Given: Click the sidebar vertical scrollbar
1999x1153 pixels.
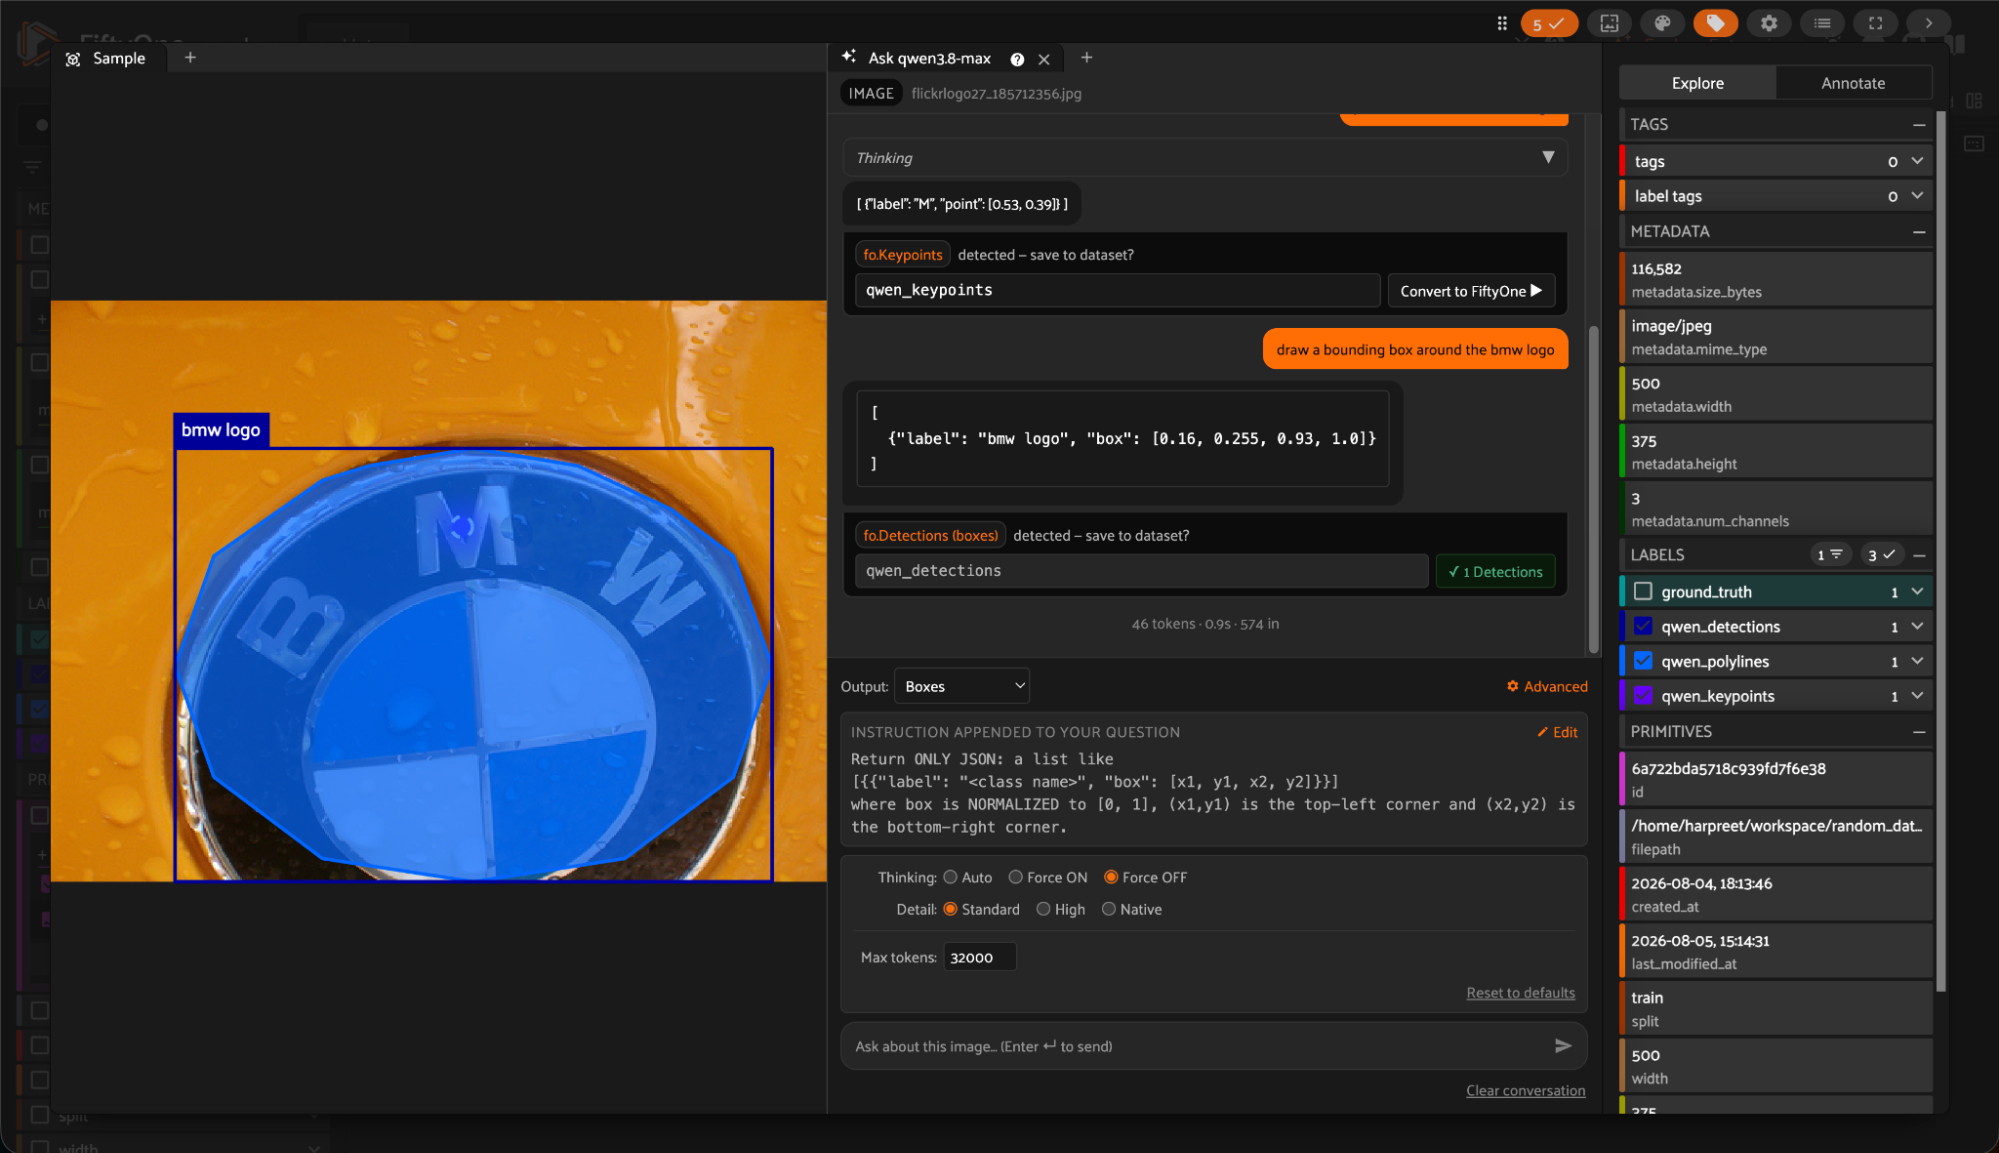Looking at the screenshot, I should pos(1941,550).
